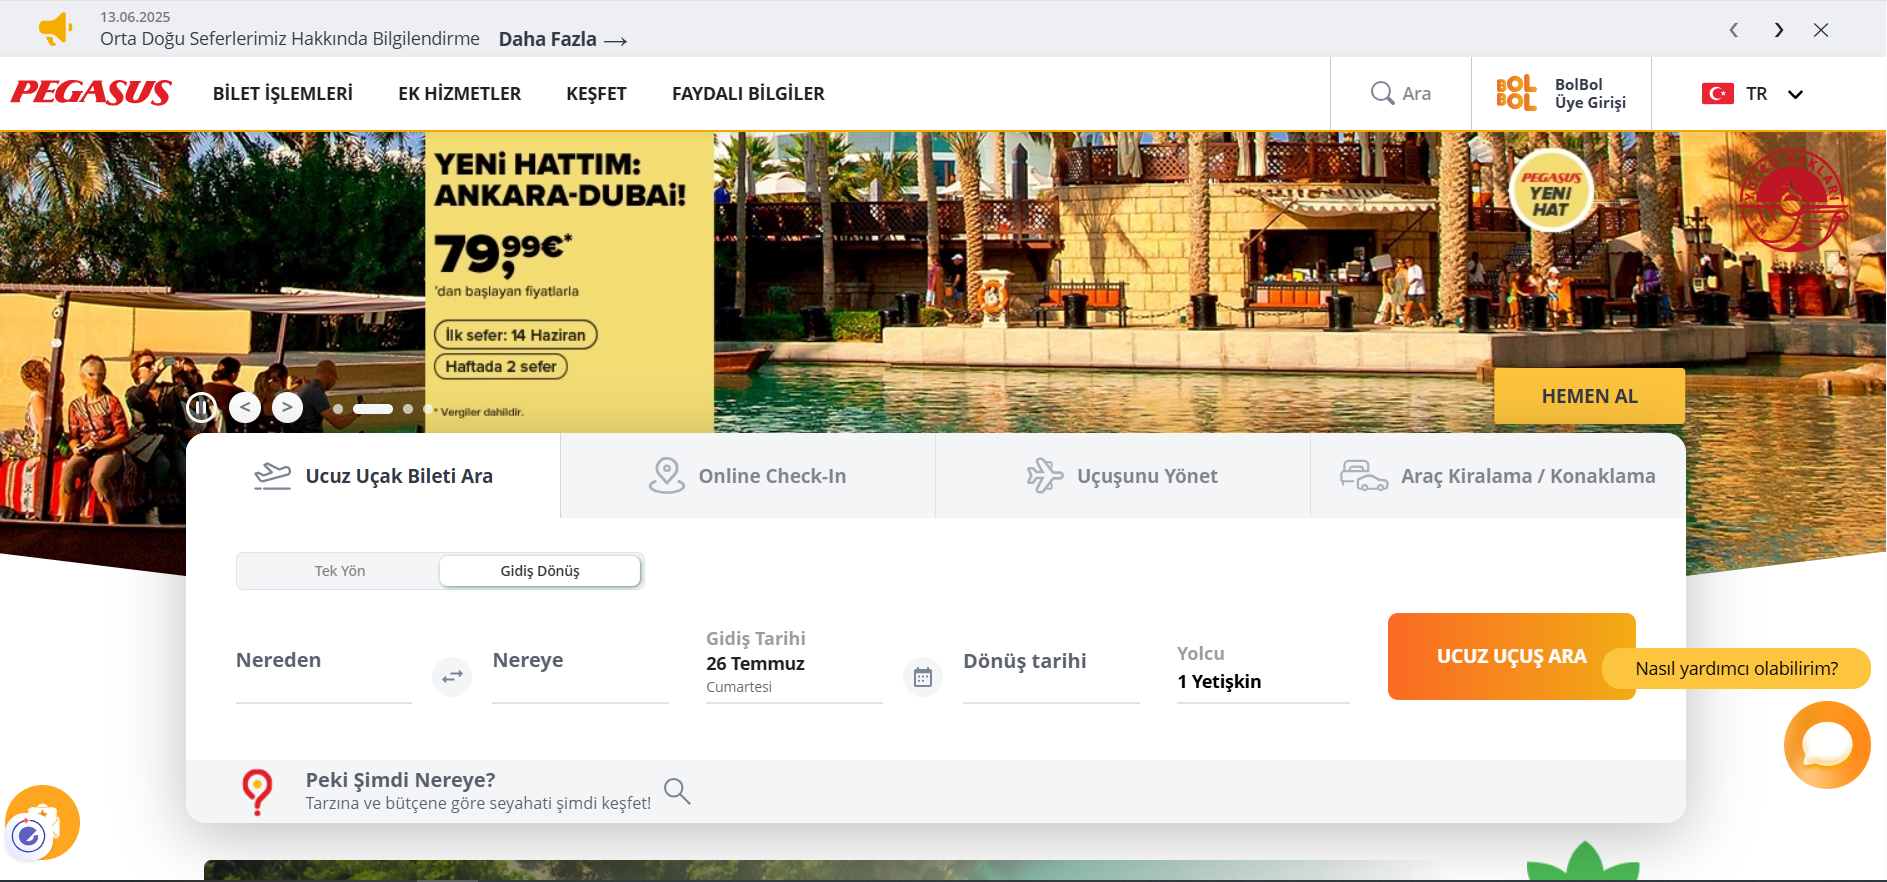Switch to the Uçuşunu Yönet tab
This screenshot has height=882, width=1887.
click(x=1123, y=476)
